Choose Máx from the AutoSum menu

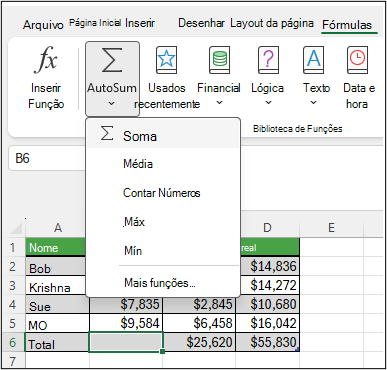[x=134, y=222]
